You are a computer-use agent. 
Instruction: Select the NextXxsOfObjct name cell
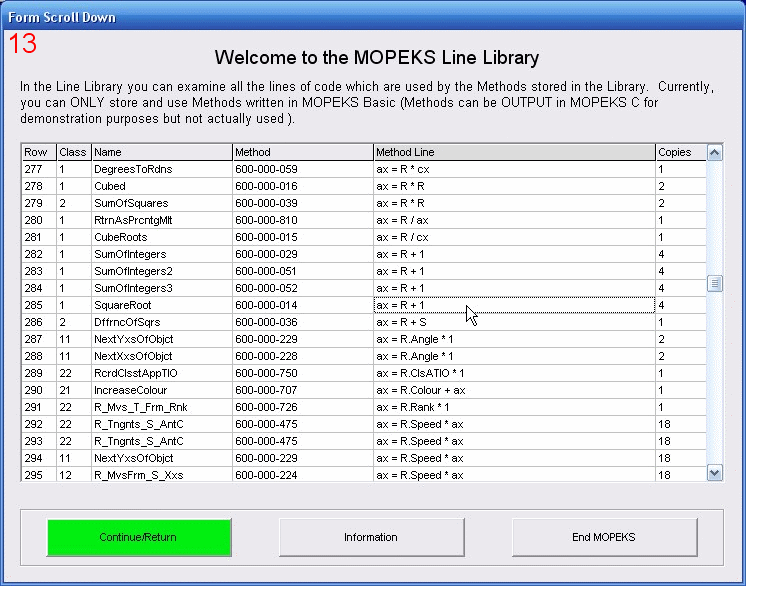point(162,356)
